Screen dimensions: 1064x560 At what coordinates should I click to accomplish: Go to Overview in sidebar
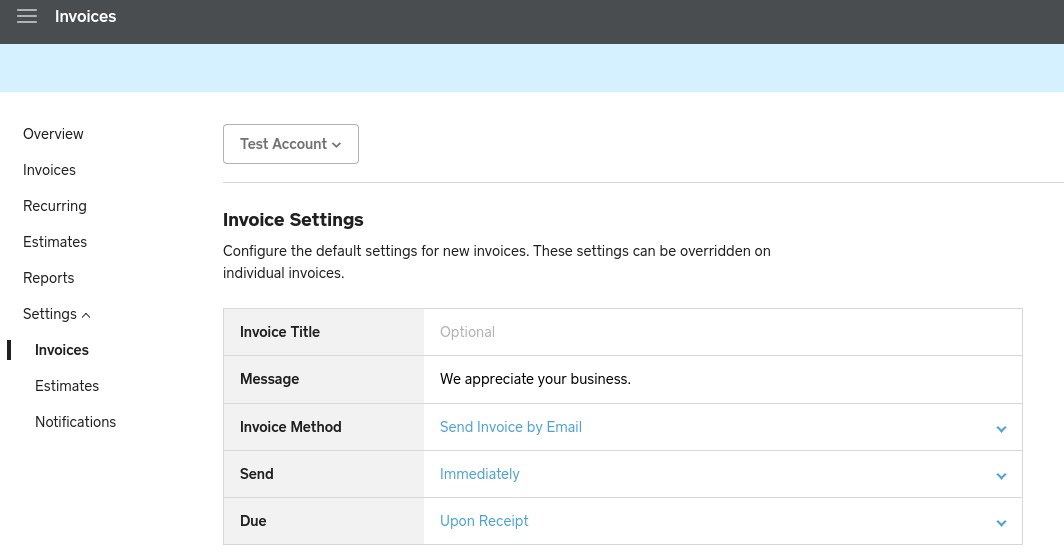[53, 134]
